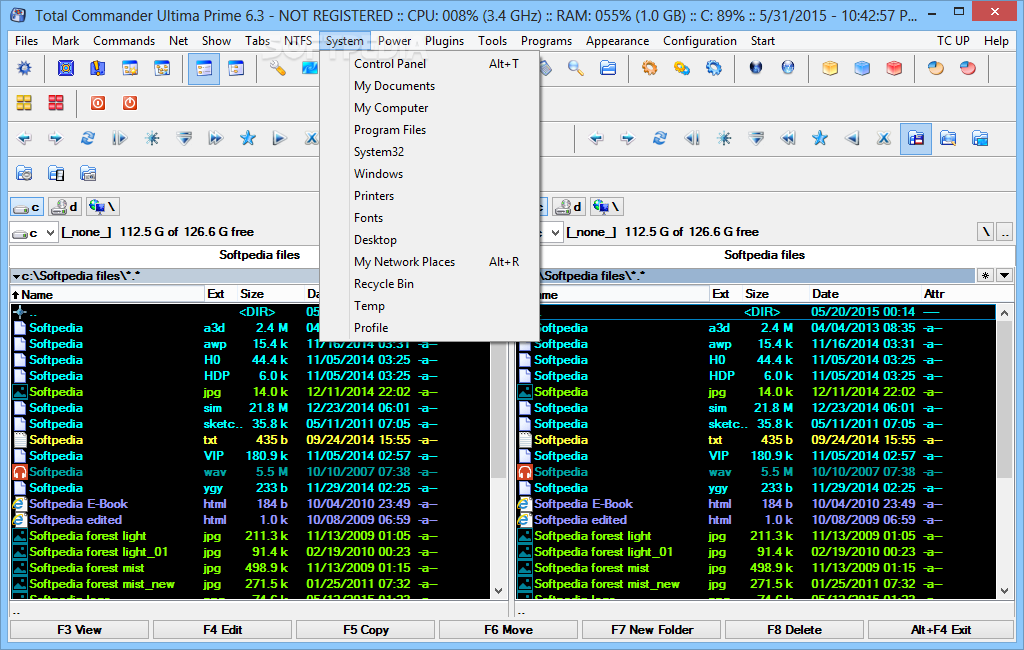Click the yellow-blue double gears icon
Viewport: 1024px width, 650px height.
pos(682,68)
